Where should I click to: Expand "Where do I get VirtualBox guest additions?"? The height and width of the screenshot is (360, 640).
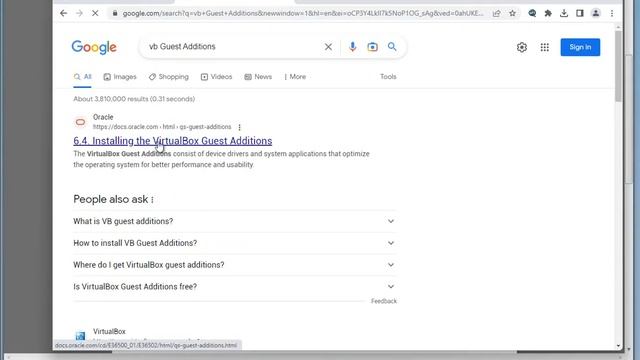pyautogui.click(x=235, y=265)
